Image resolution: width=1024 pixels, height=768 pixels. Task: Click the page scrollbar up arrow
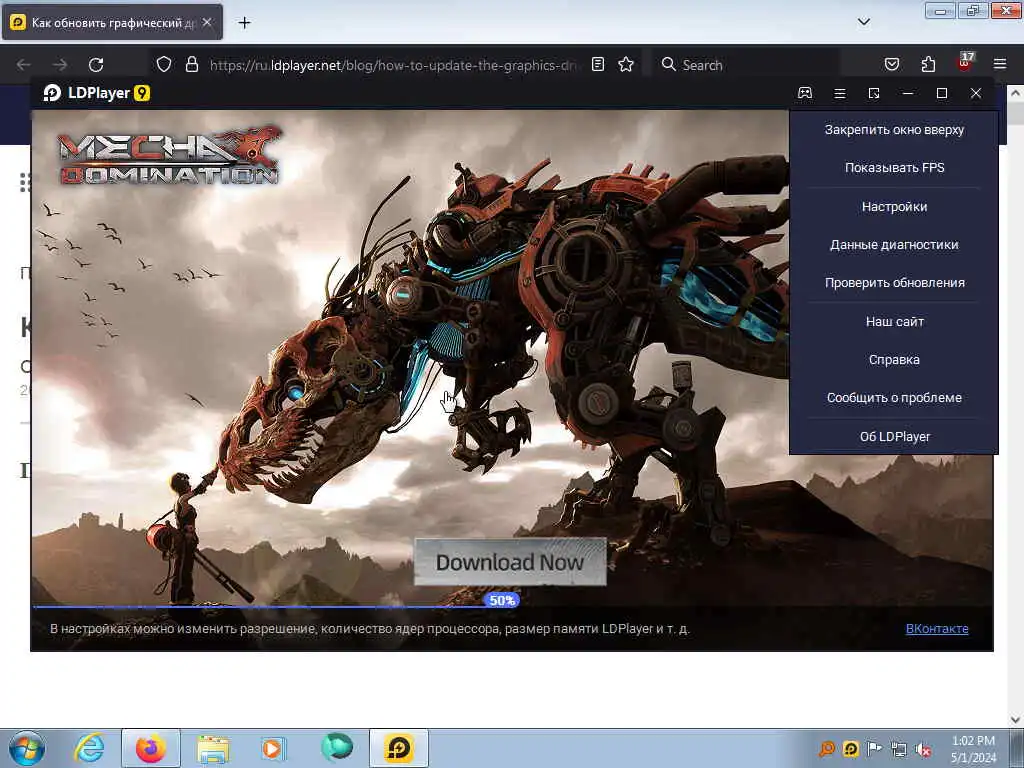(x=1016, y=94)
